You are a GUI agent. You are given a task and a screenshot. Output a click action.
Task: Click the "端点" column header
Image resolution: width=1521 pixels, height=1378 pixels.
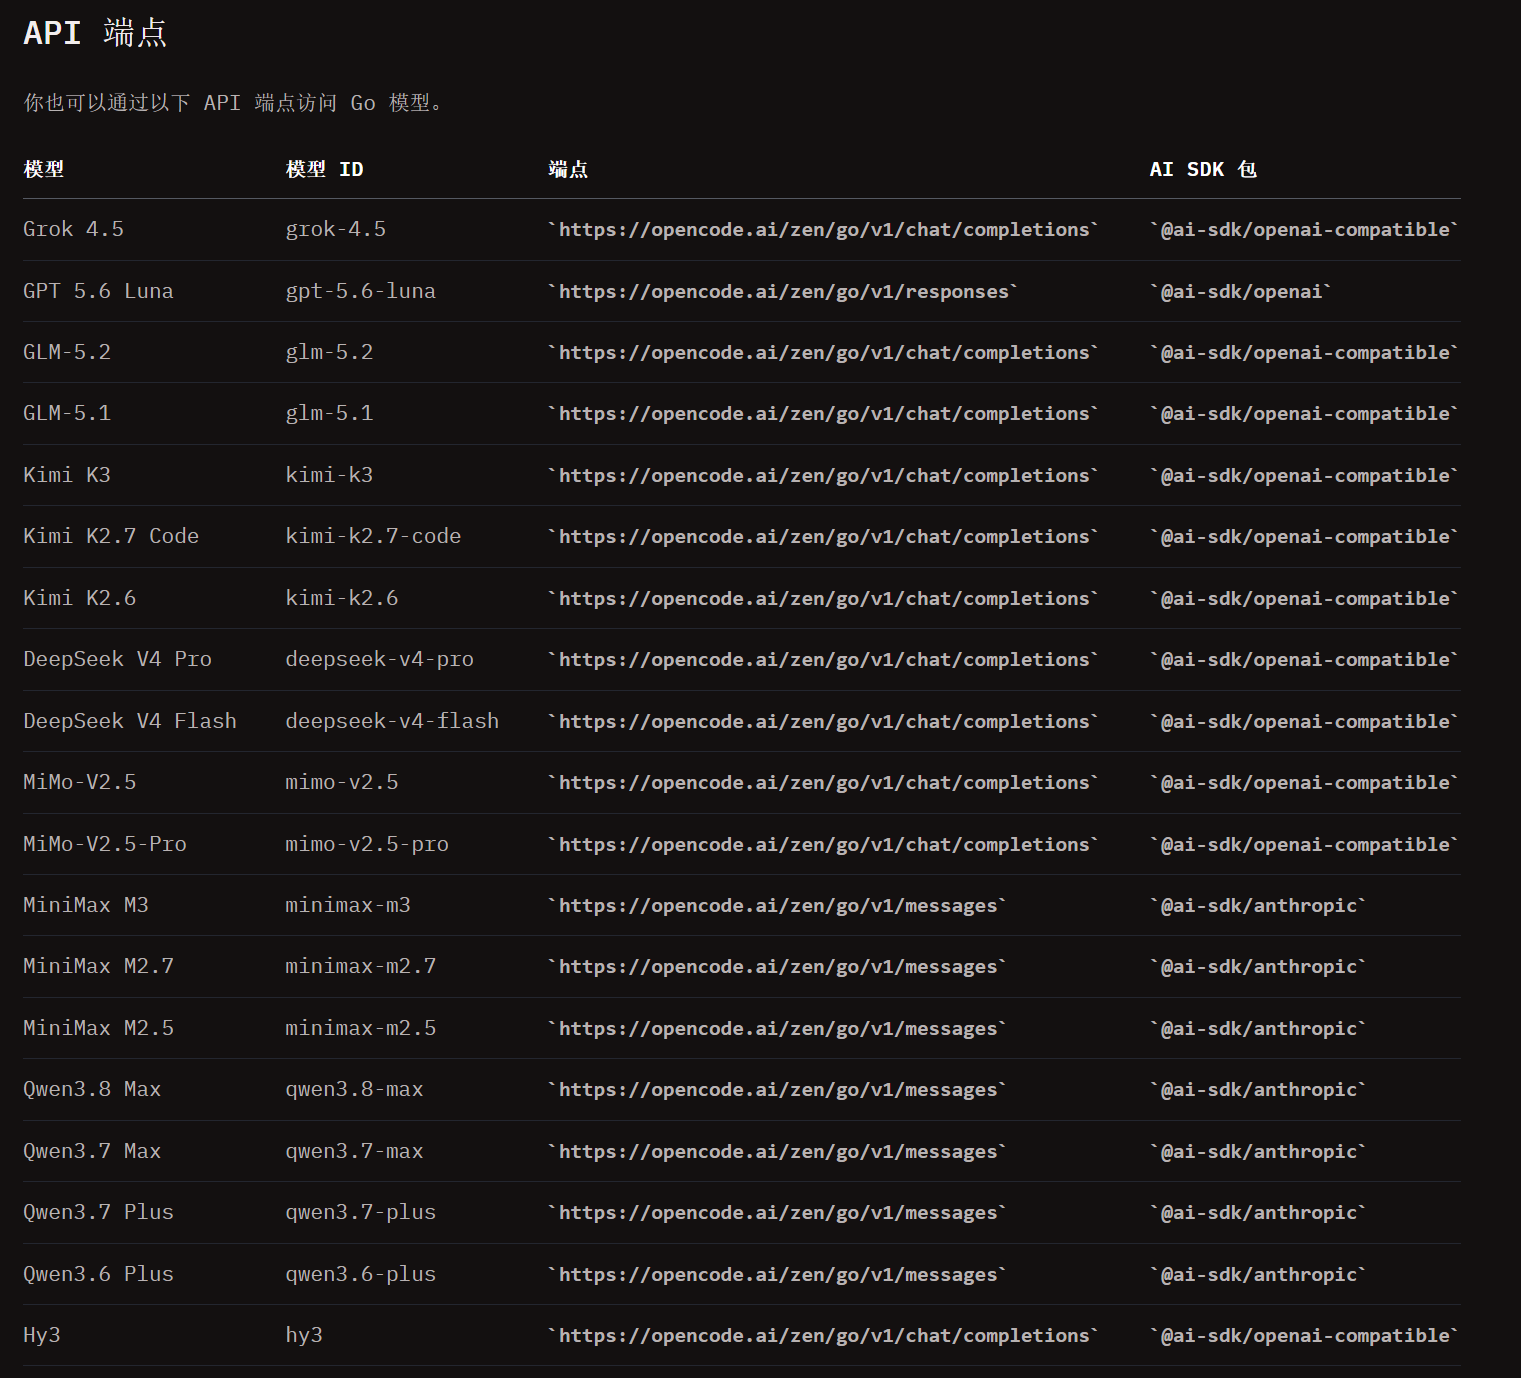[x=568, y=169]
